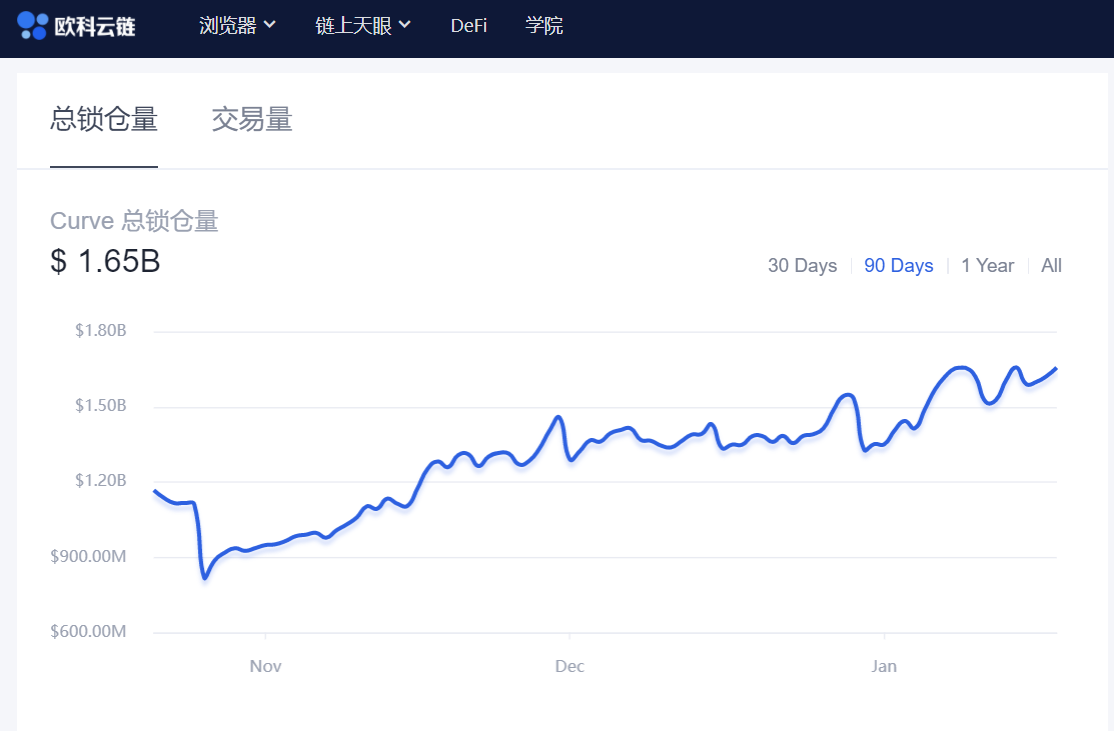Click the Nov x-axis label

click(266, 666)
